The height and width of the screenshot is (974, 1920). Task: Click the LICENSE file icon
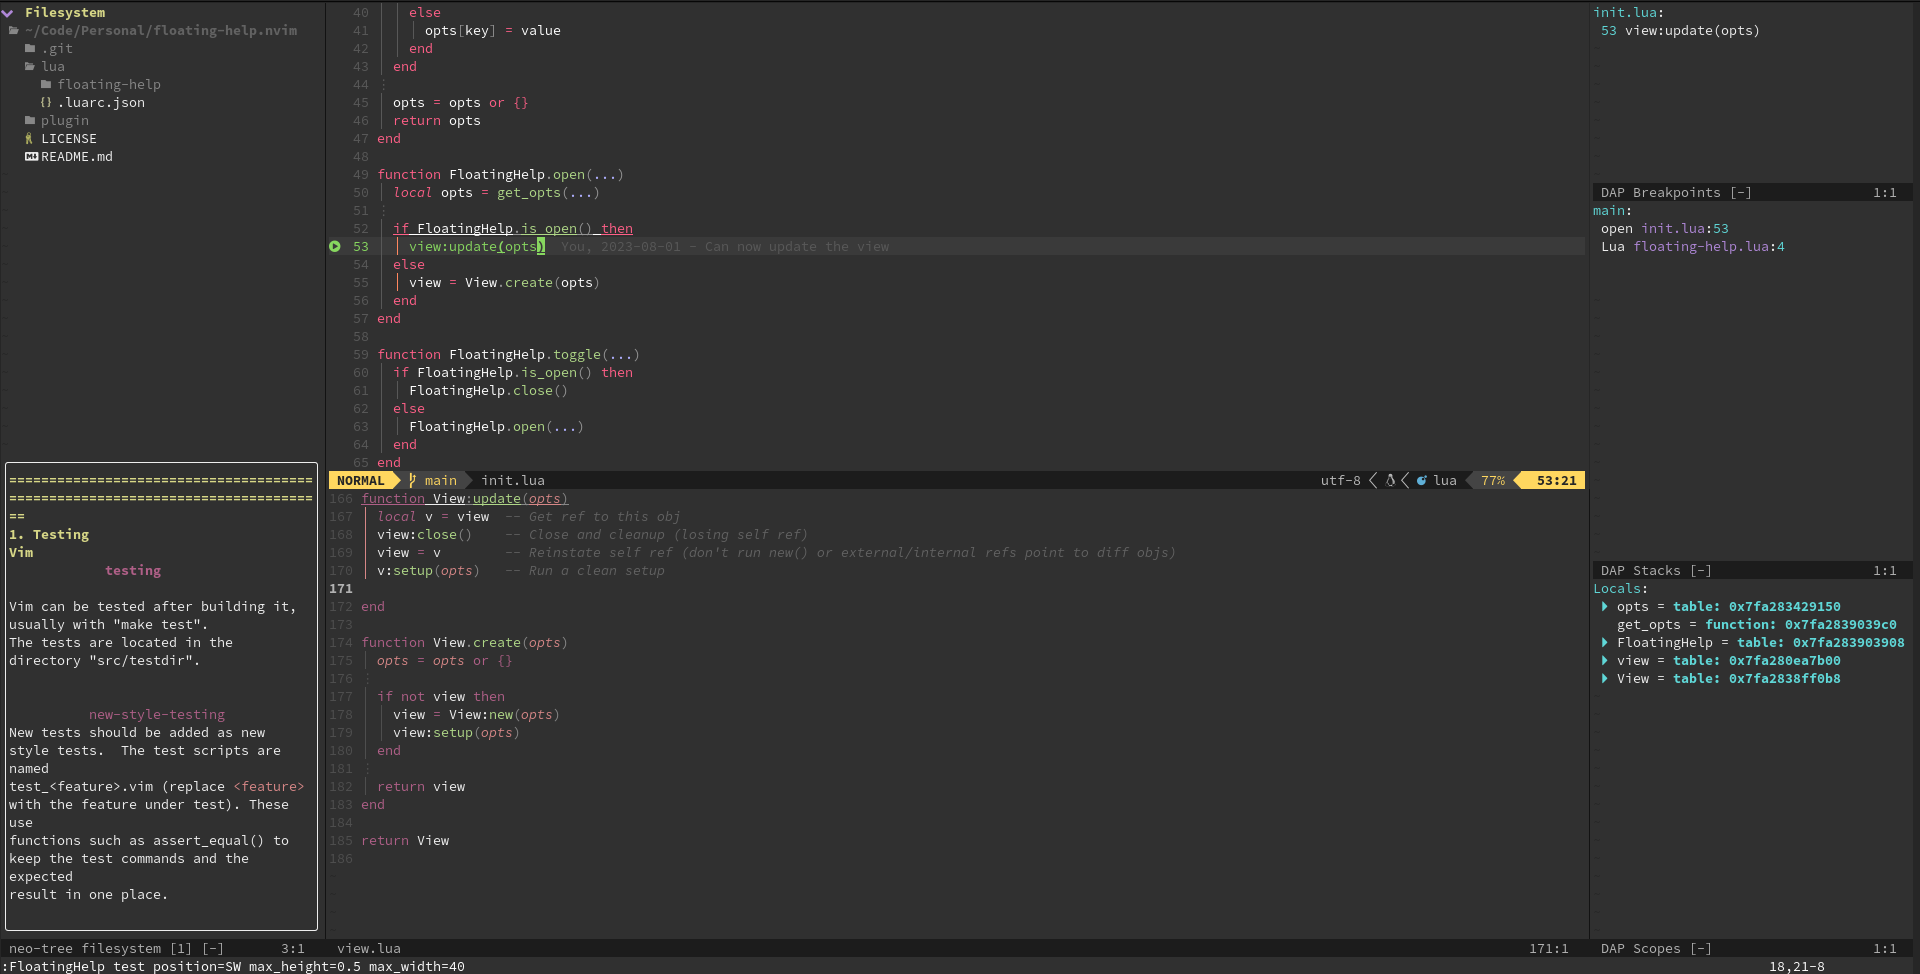[x=30, y=139]
